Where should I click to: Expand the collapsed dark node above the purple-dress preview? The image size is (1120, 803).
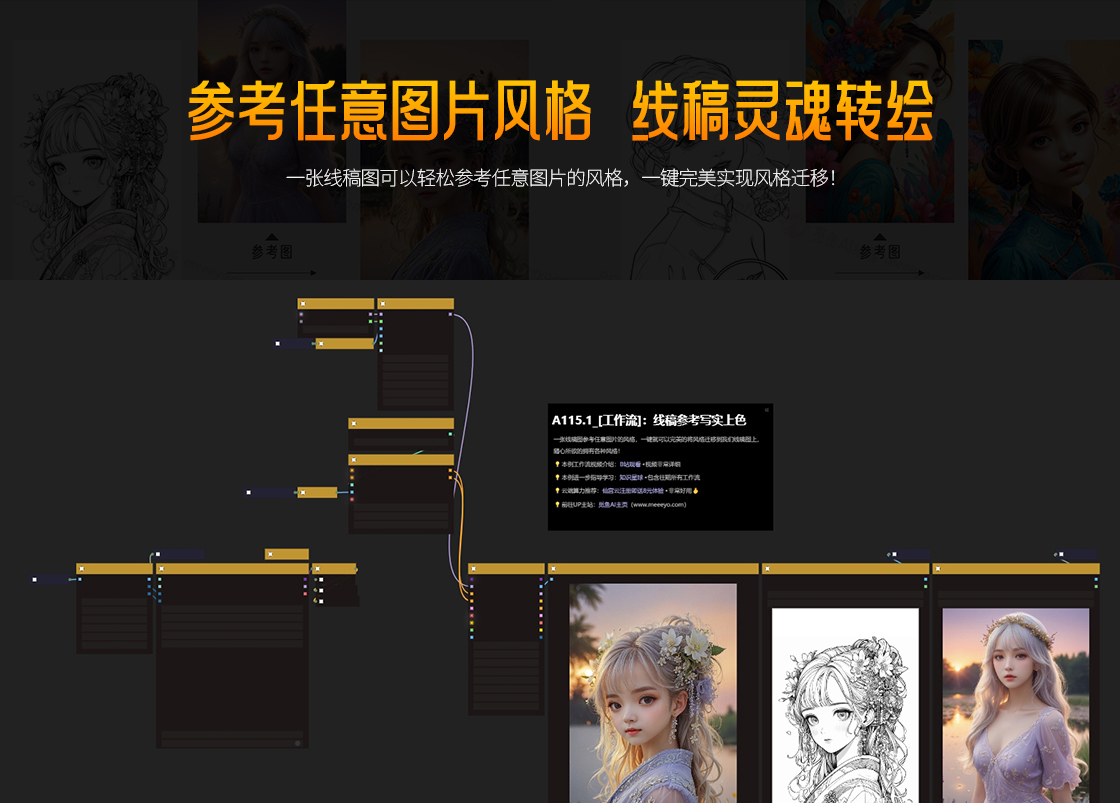click(x=1064, y=554)
